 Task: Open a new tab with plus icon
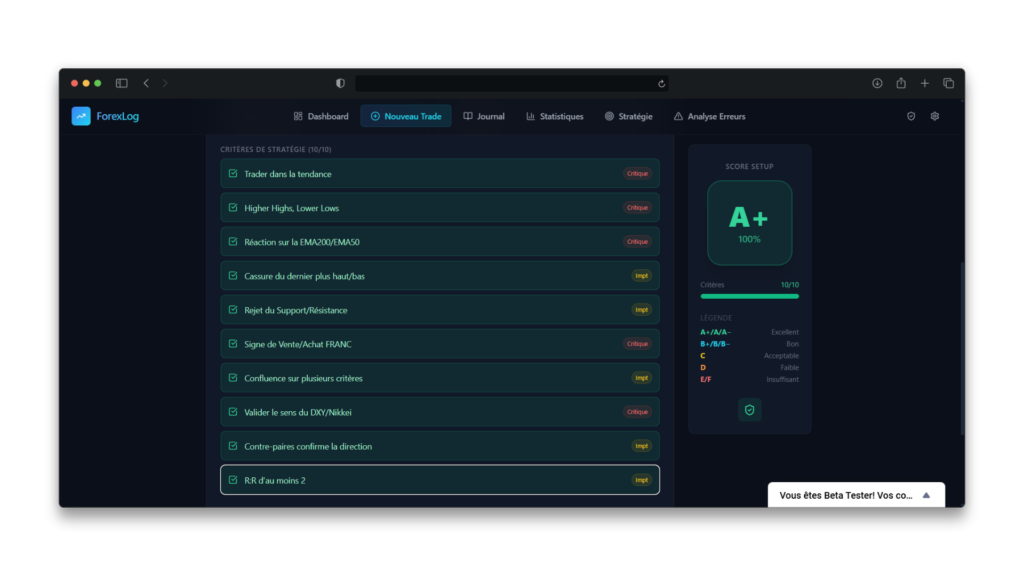(x=925, y=83)
